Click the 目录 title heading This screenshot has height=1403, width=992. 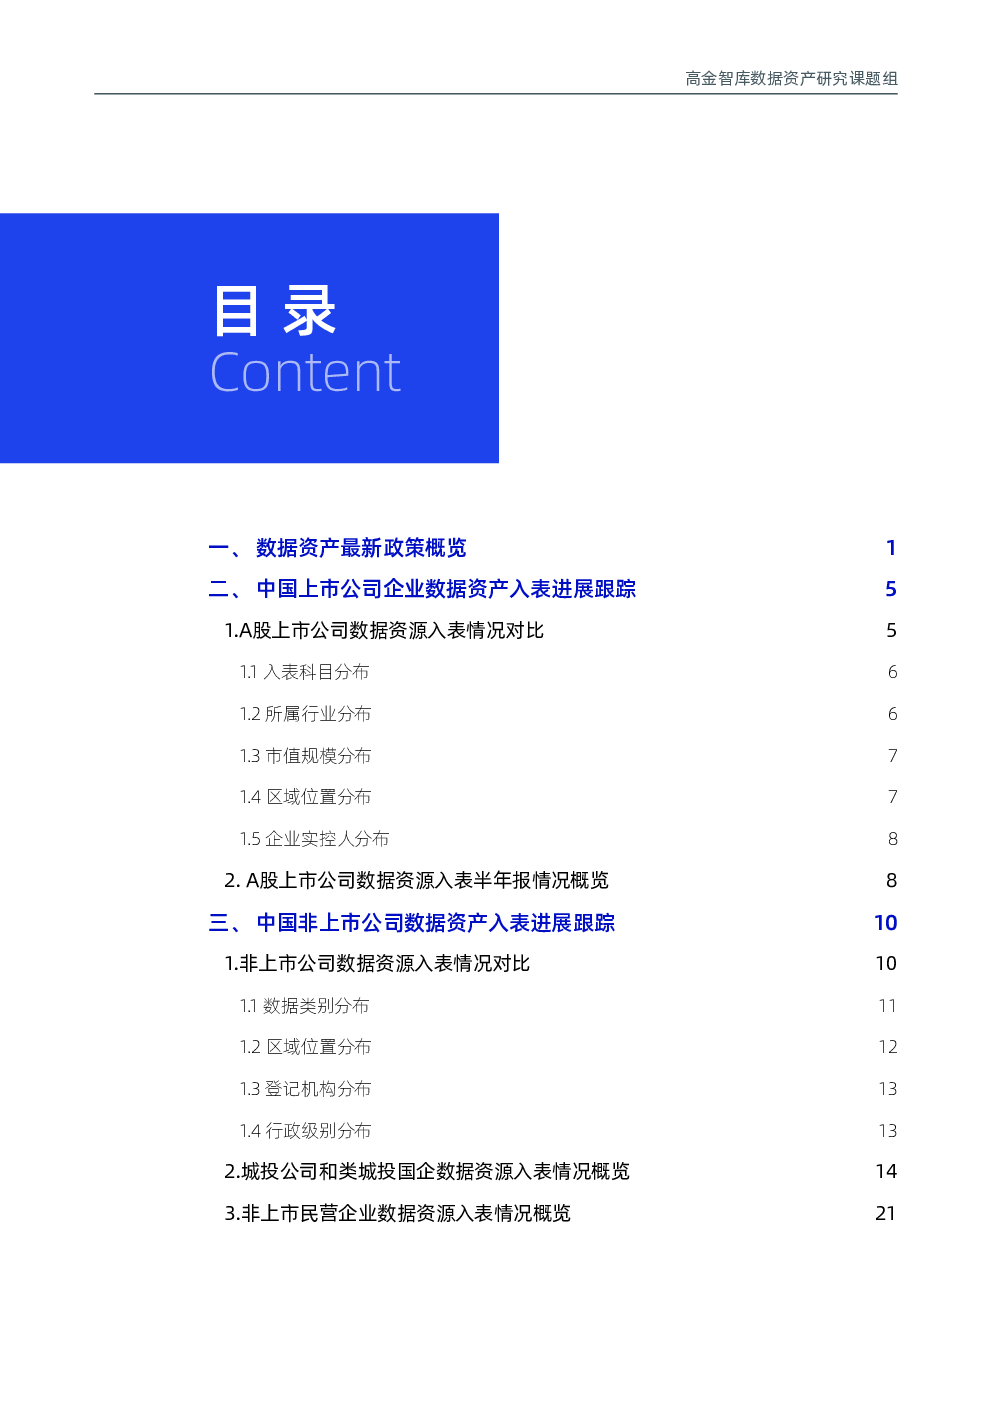[x=274, y=311]
